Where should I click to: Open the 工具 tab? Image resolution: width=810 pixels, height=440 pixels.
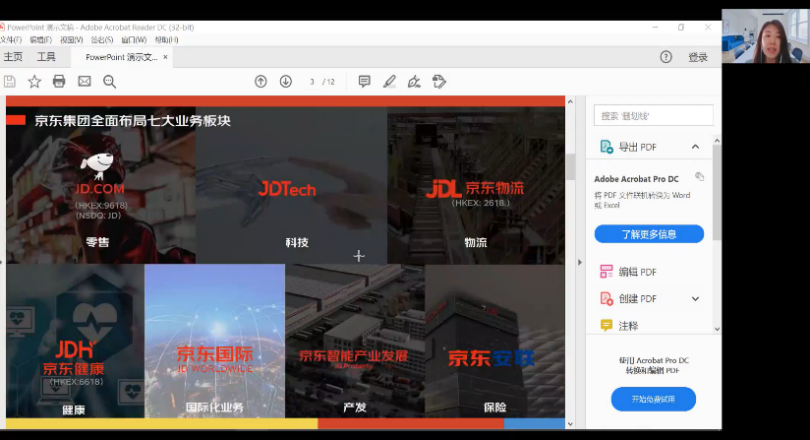[x=46, y=57]
